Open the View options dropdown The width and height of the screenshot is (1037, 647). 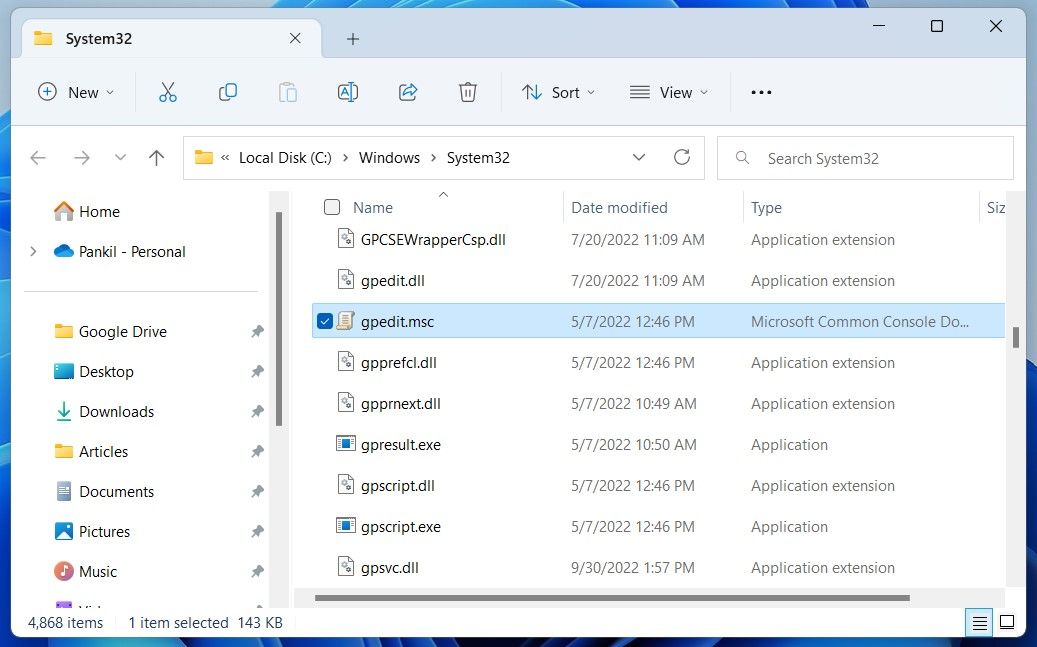click(669, 92)
